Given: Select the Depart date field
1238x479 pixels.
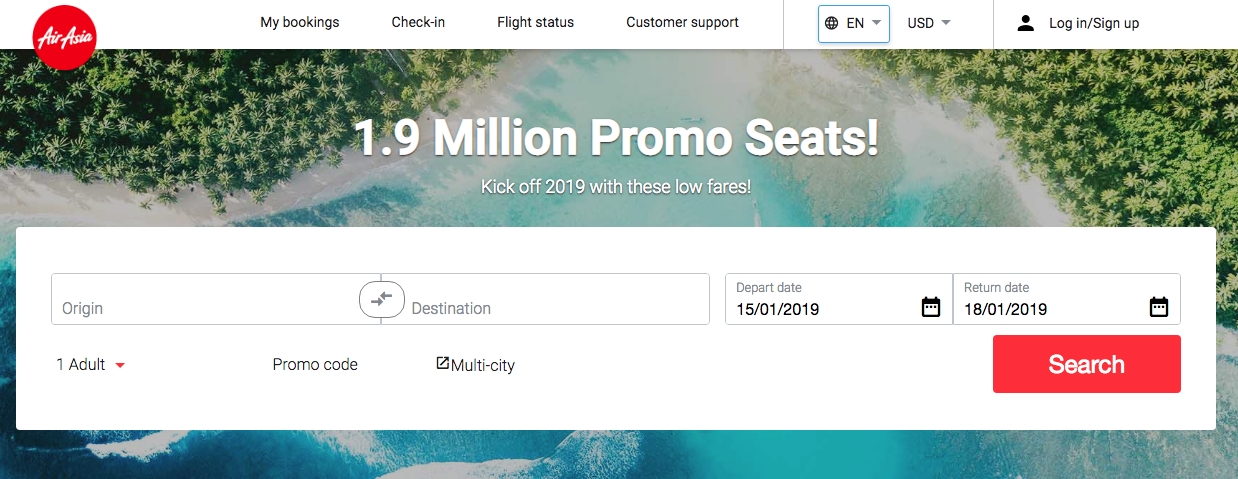Looking at the screenshot, I should pos(820,300).
